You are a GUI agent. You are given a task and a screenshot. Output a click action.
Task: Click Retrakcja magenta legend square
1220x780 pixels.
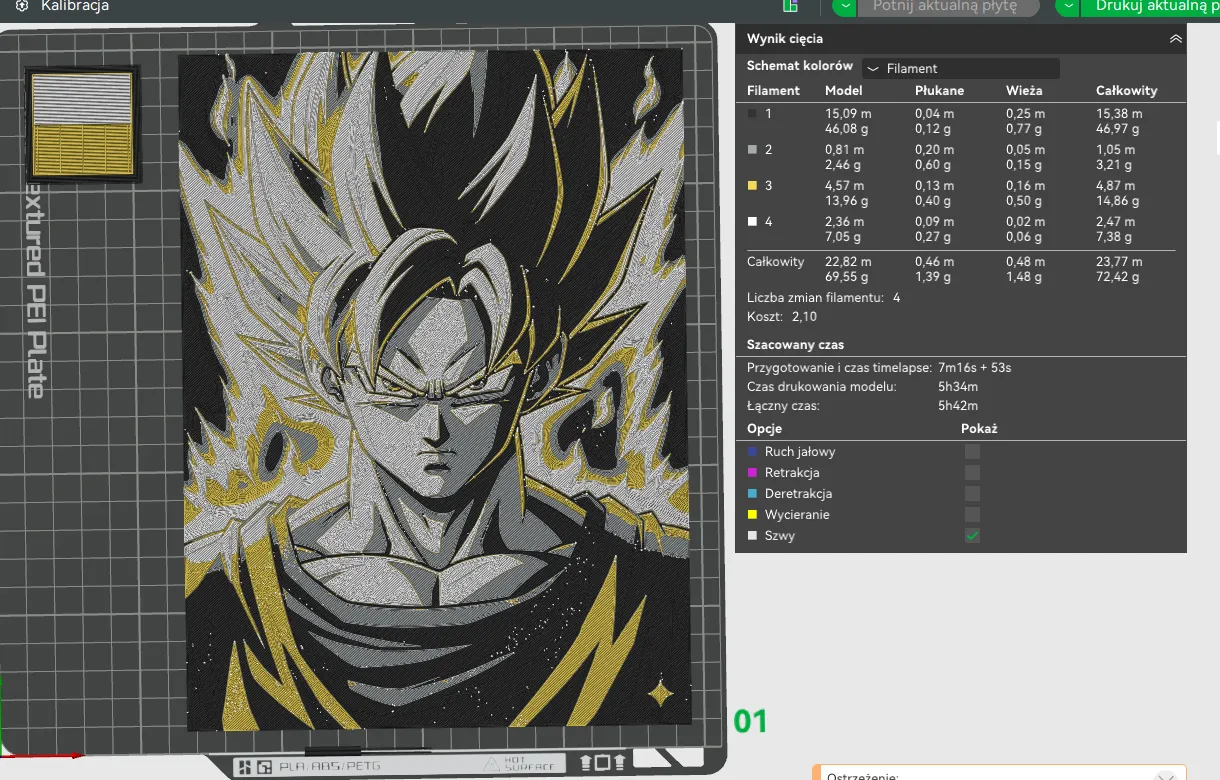[752, 473]
